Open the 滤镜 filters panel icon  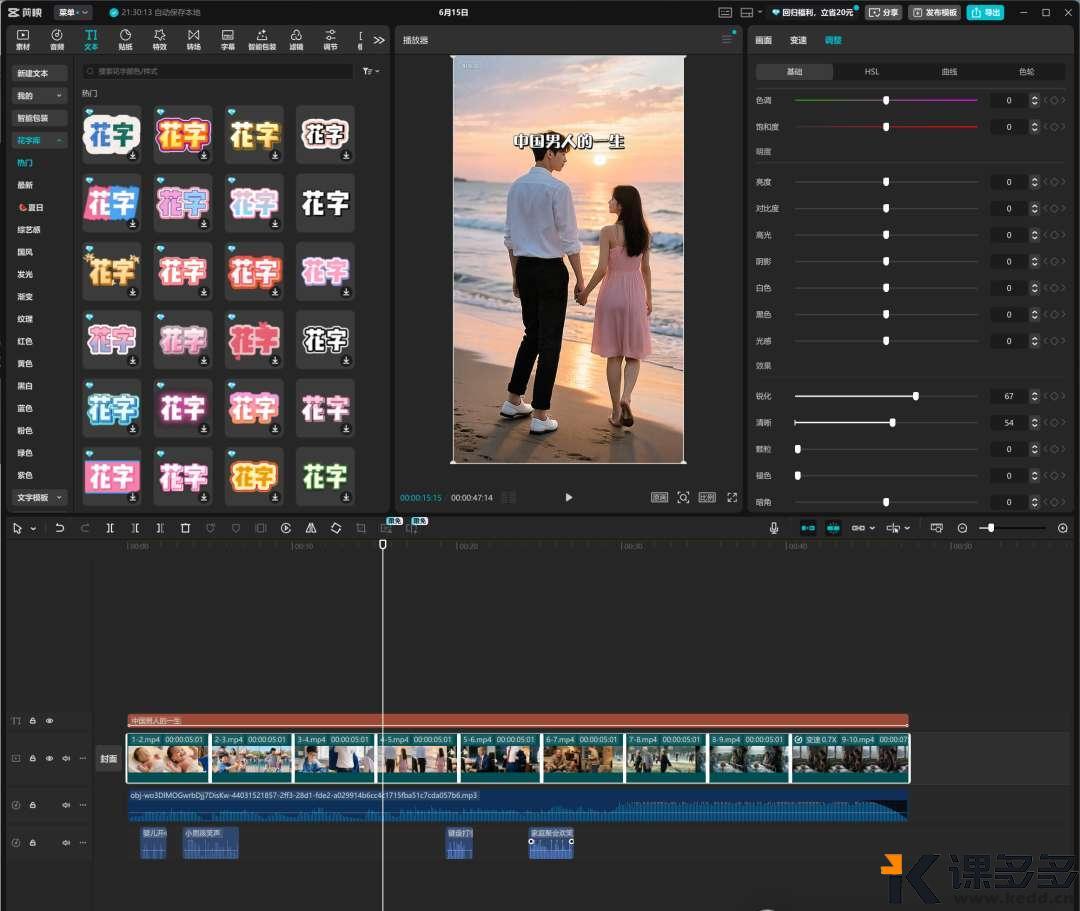pyautogui.click(x=296, y=39)
